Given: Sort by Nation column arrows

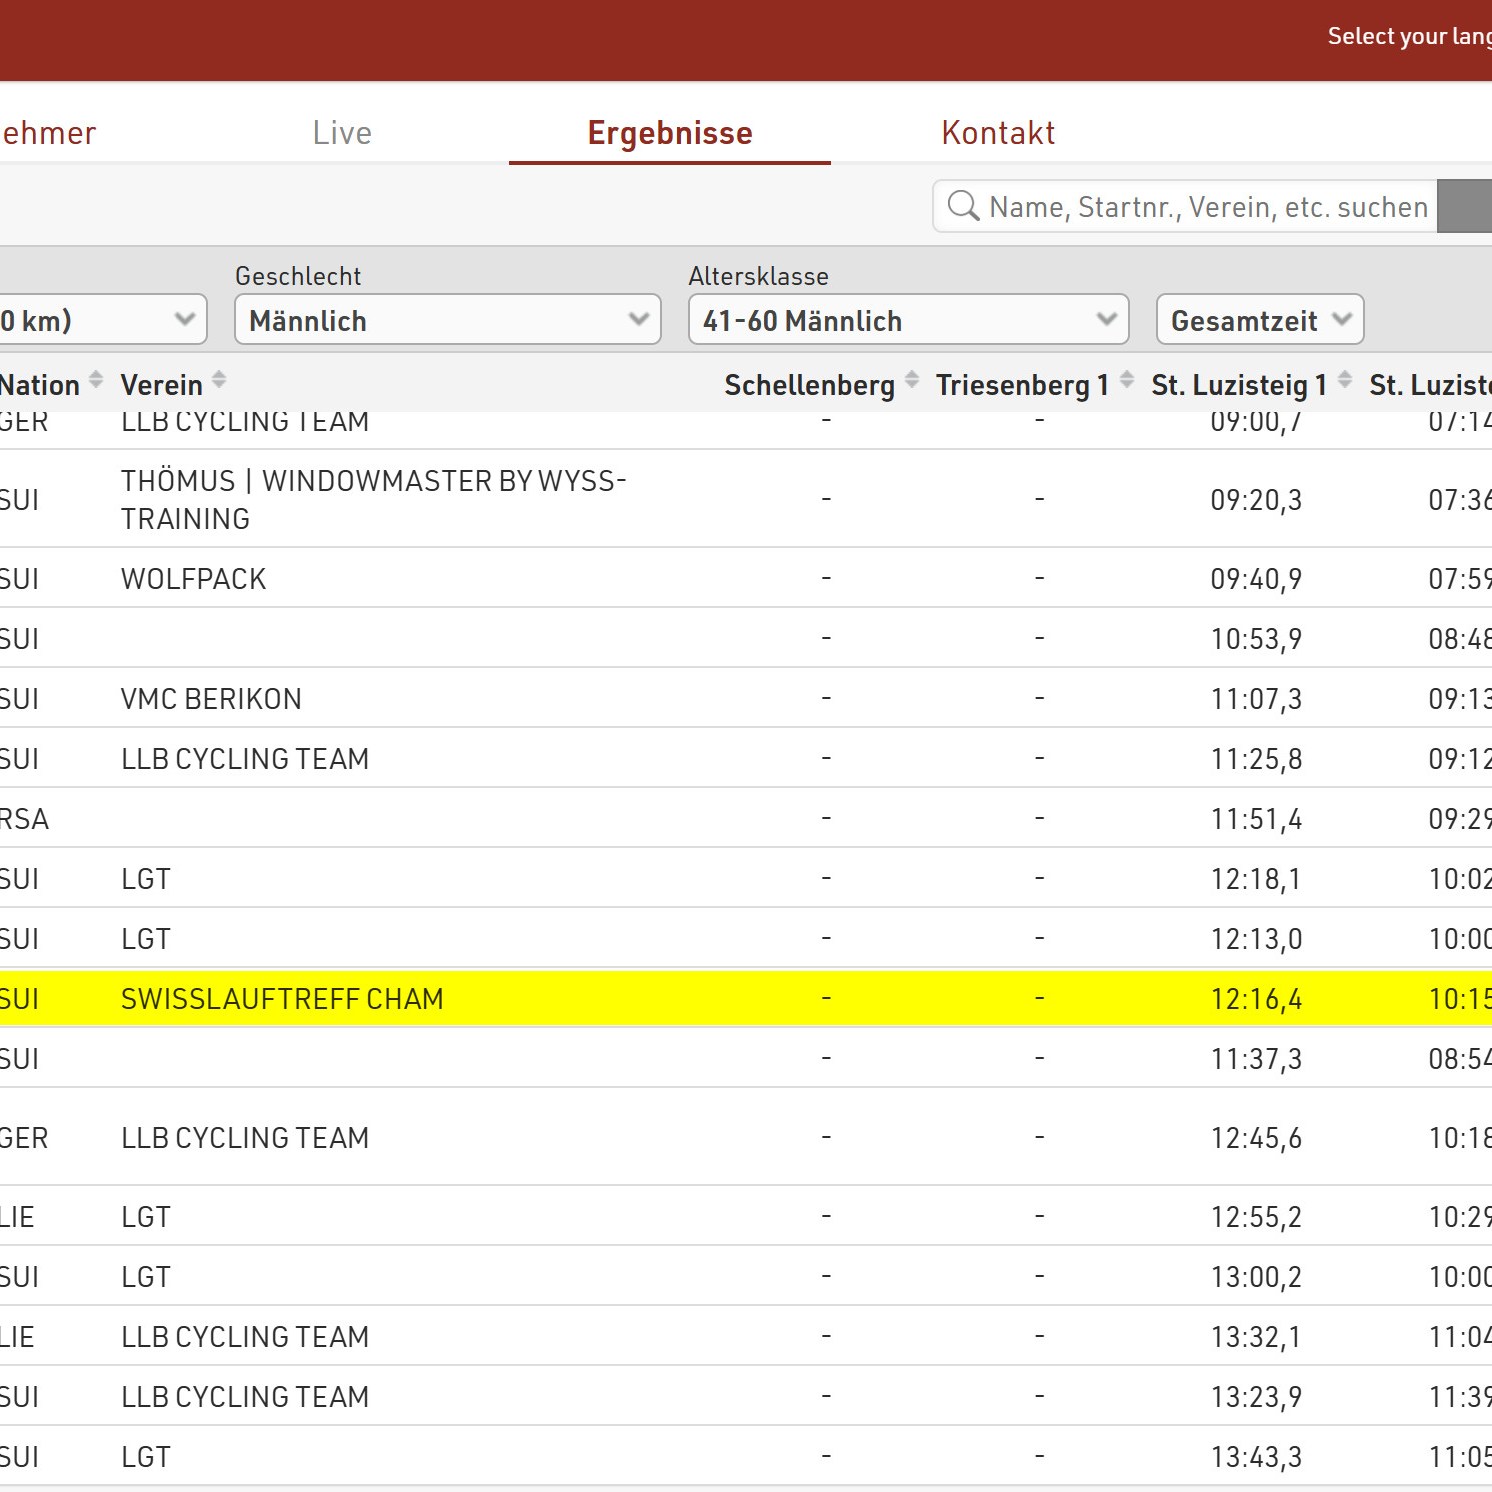Looking at the screenshot, I should coord(96,380).
